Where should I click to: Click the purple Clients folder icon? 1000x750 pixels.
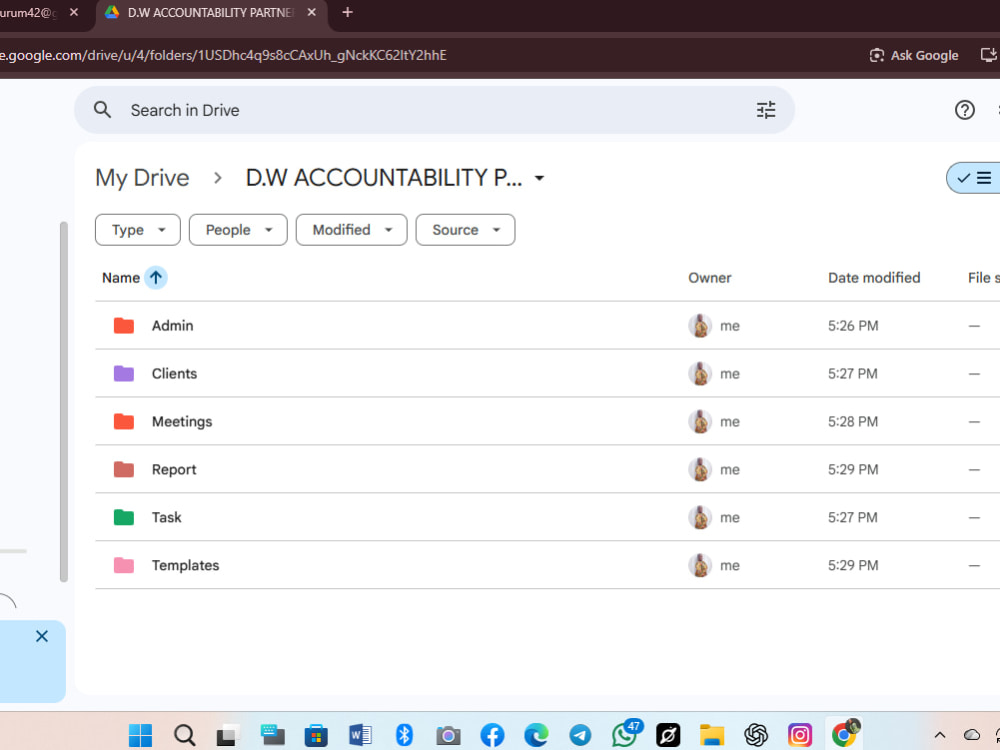coord(124,374)
